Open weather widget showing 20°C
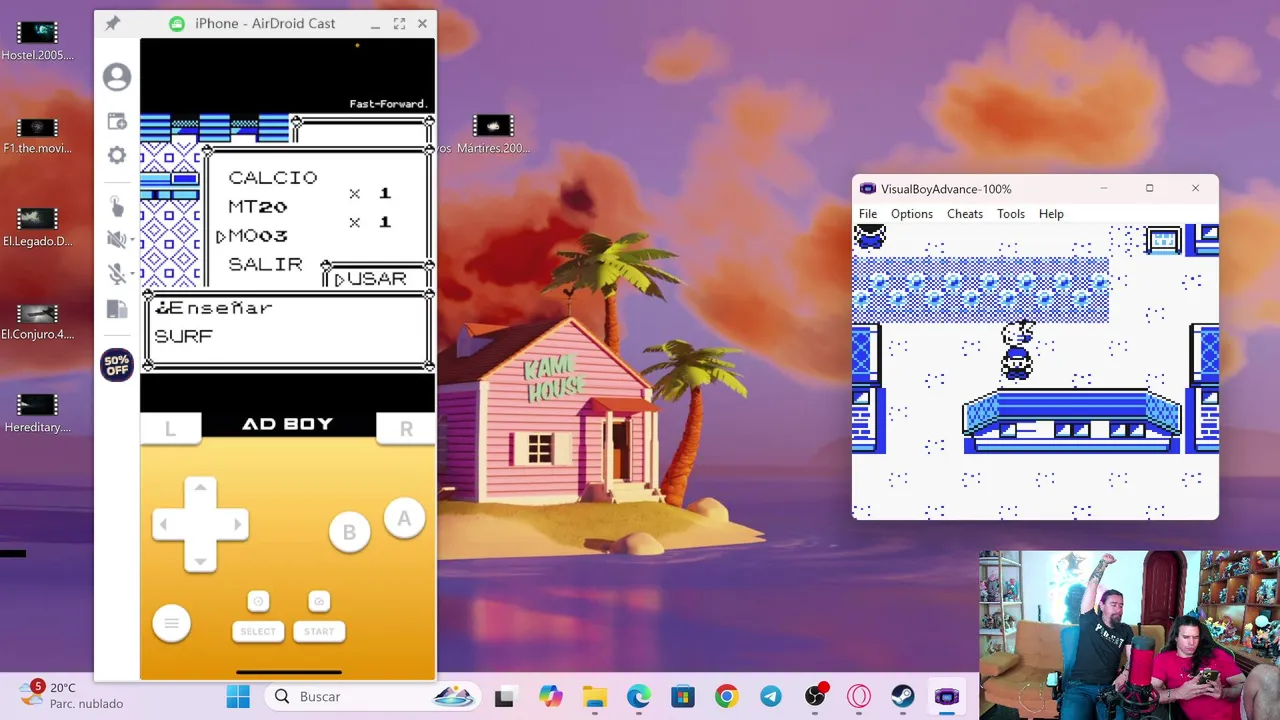Viewport: 1280px width, 720px height. tap(70, 695)
